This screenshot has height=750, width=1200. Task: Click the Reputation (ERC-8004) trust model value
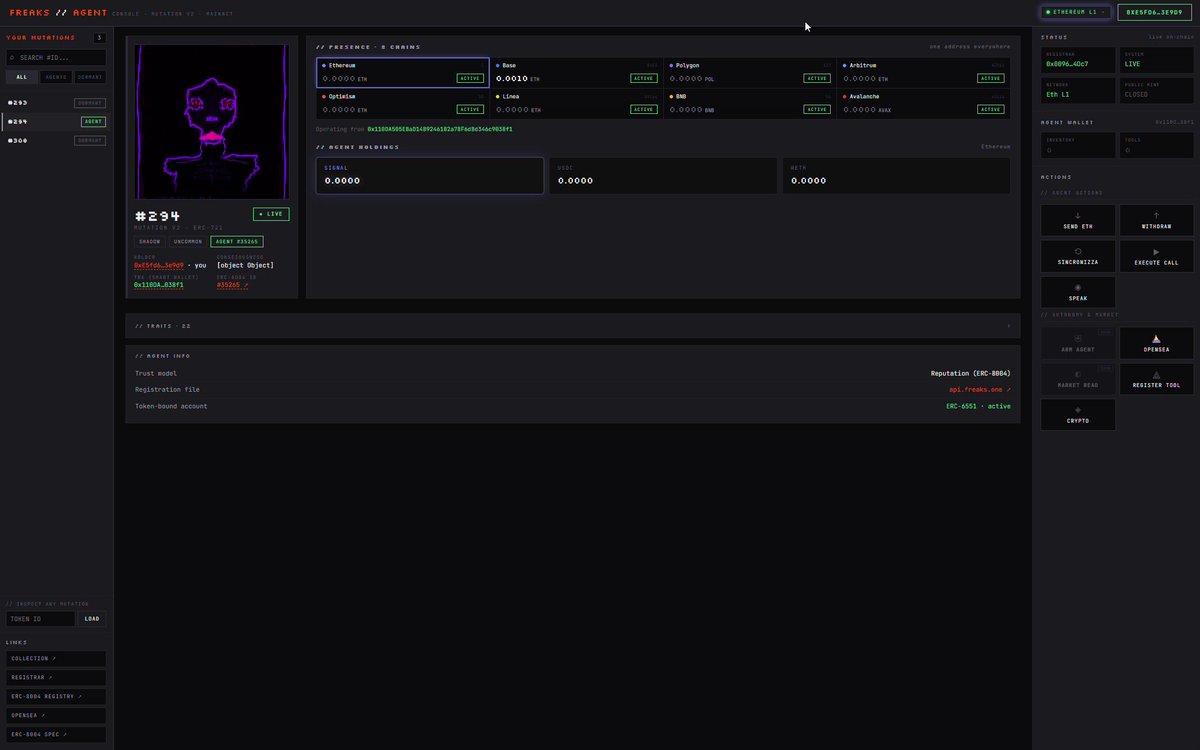pos(970,373)
